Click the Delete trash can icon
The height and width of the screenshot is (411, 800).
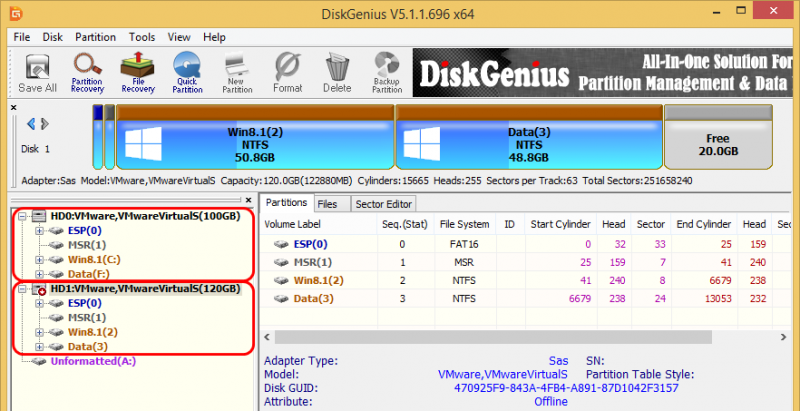click(x=337, y=73)
